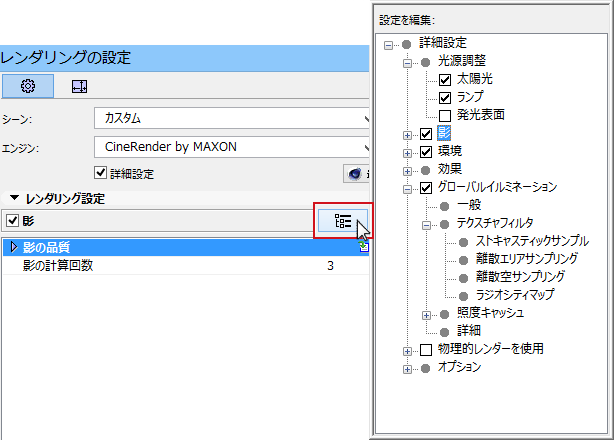Image resolution: width=614 pixels, height=440 pixels.
Task: Open the gear settings tab
Action: pos(28,86)
